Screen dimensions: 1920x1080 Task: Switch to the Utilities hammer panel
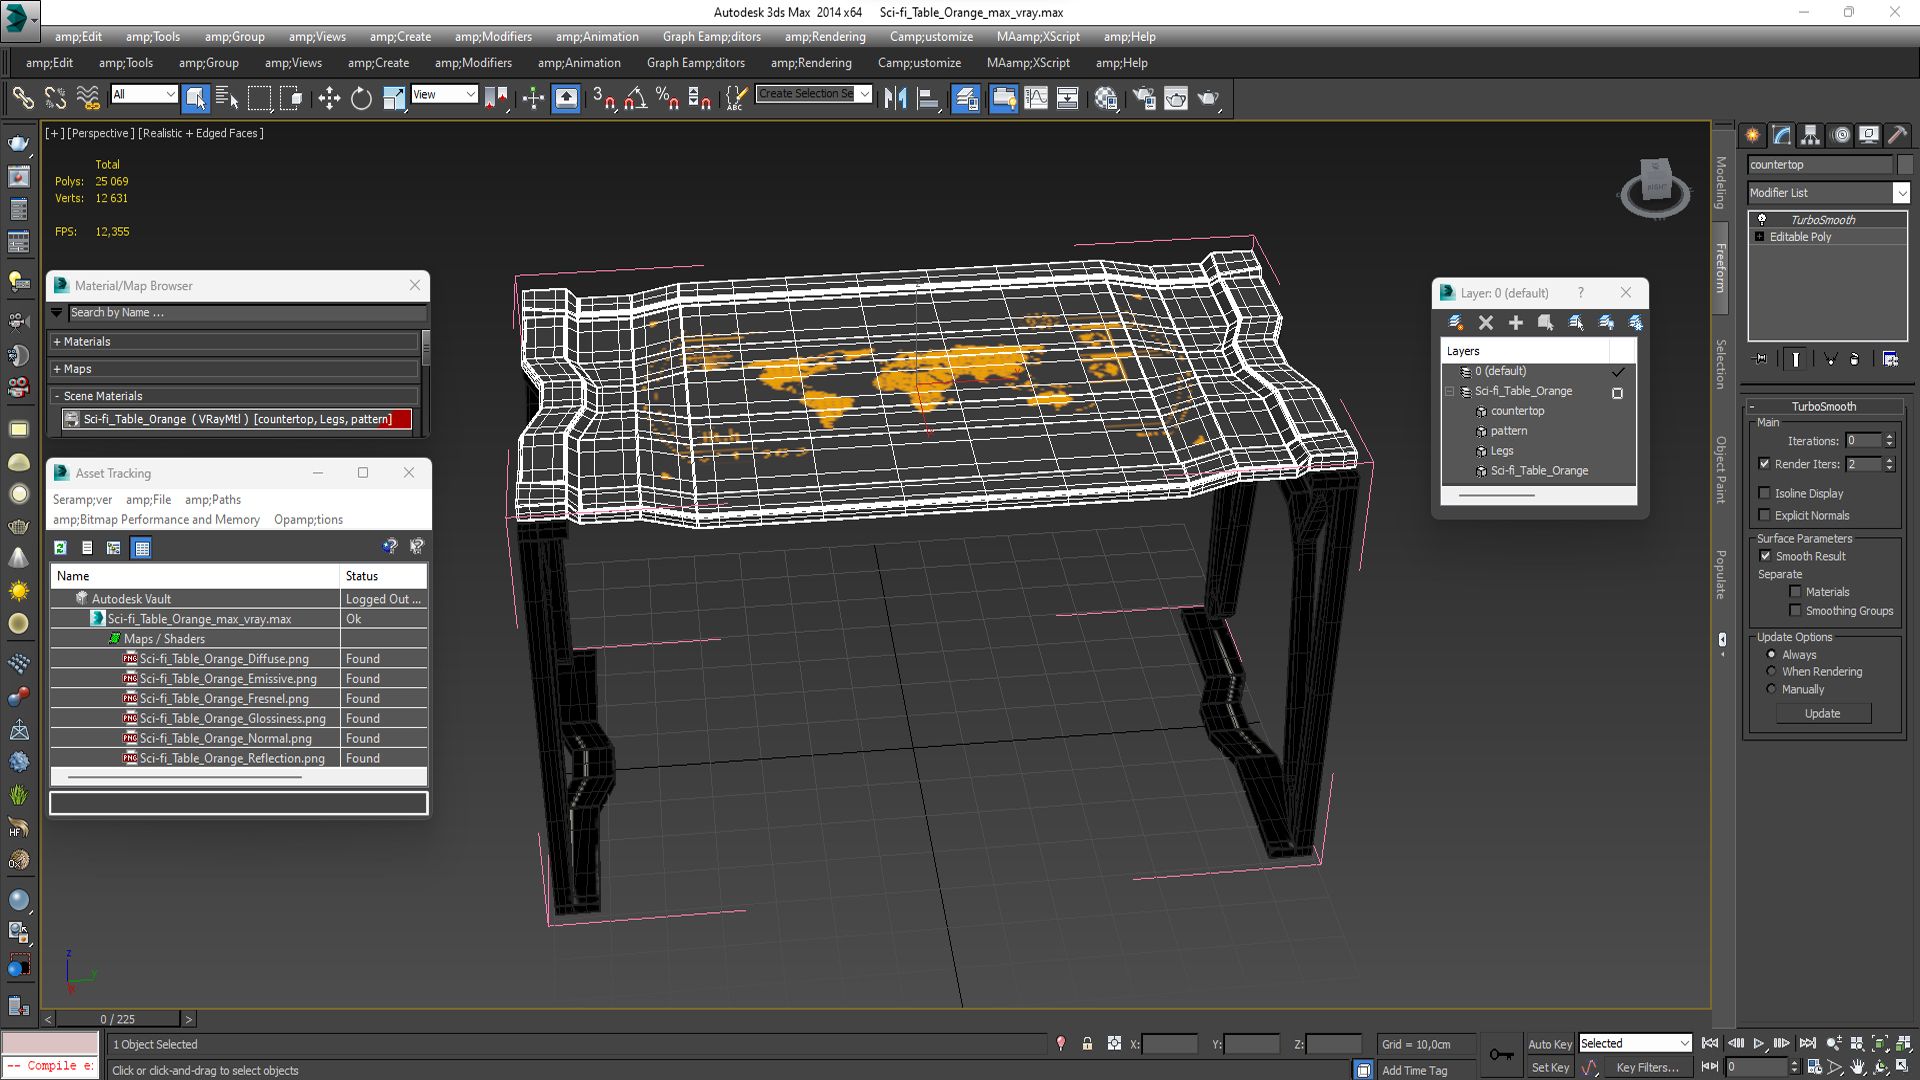(1897, 135)
